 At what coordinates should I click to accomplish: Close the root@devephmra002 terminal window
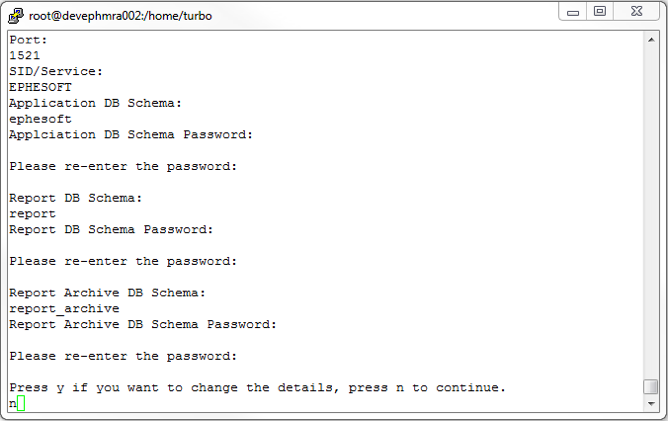point(637,12)
